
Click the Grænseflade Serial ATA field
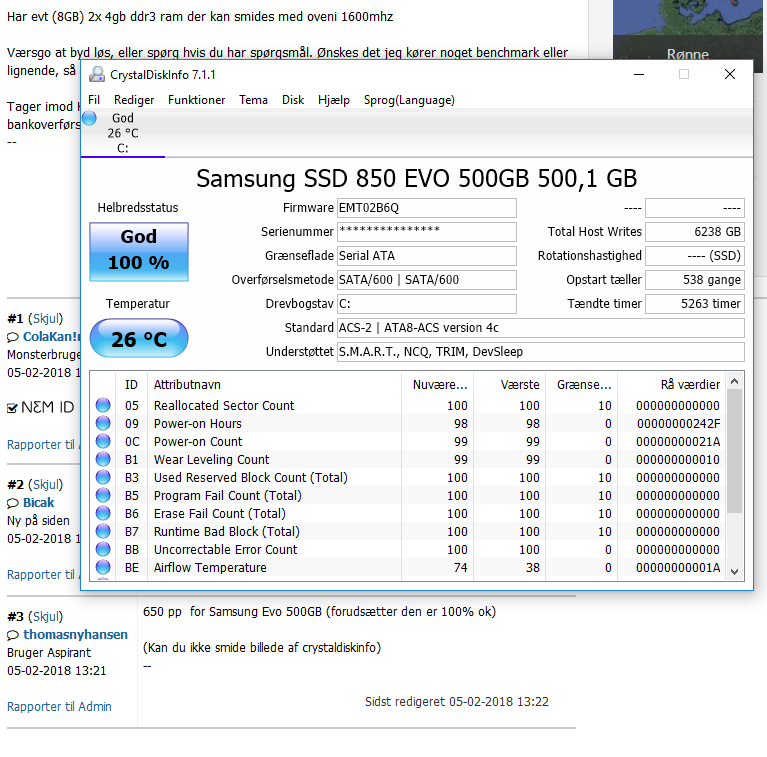click(x=427, y=256)
